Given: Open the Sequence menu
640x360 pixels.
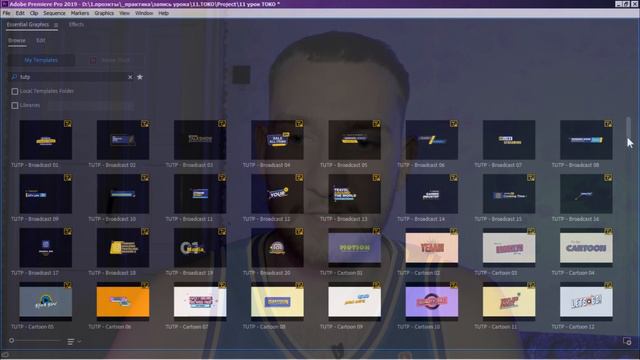Looking at the screenshot, I should (x=54, y=13).
